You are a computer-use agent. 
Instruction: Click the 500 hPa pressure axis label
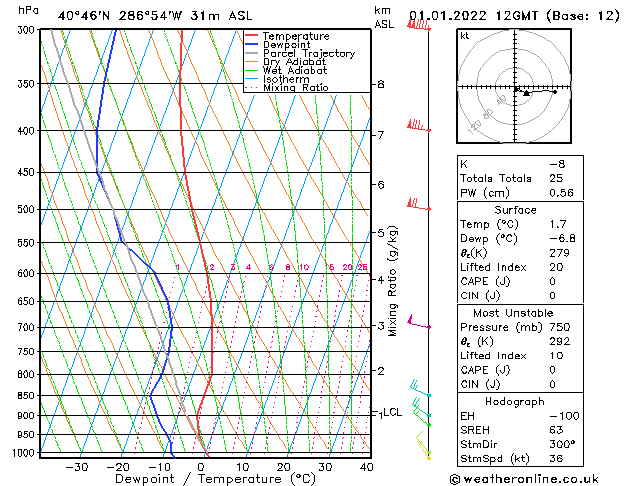pos(26,209)
